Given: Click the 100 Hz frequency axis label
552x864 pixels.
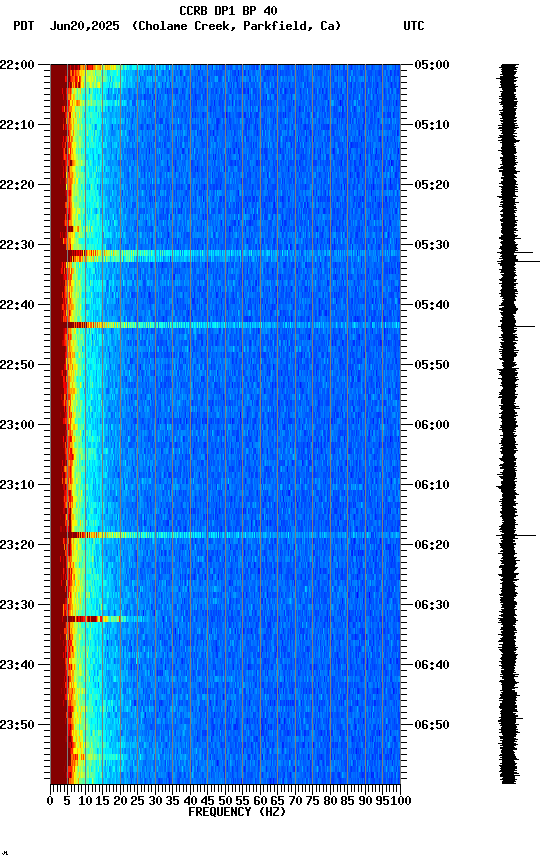Looking at the screenshot, I should coord(401,801).
